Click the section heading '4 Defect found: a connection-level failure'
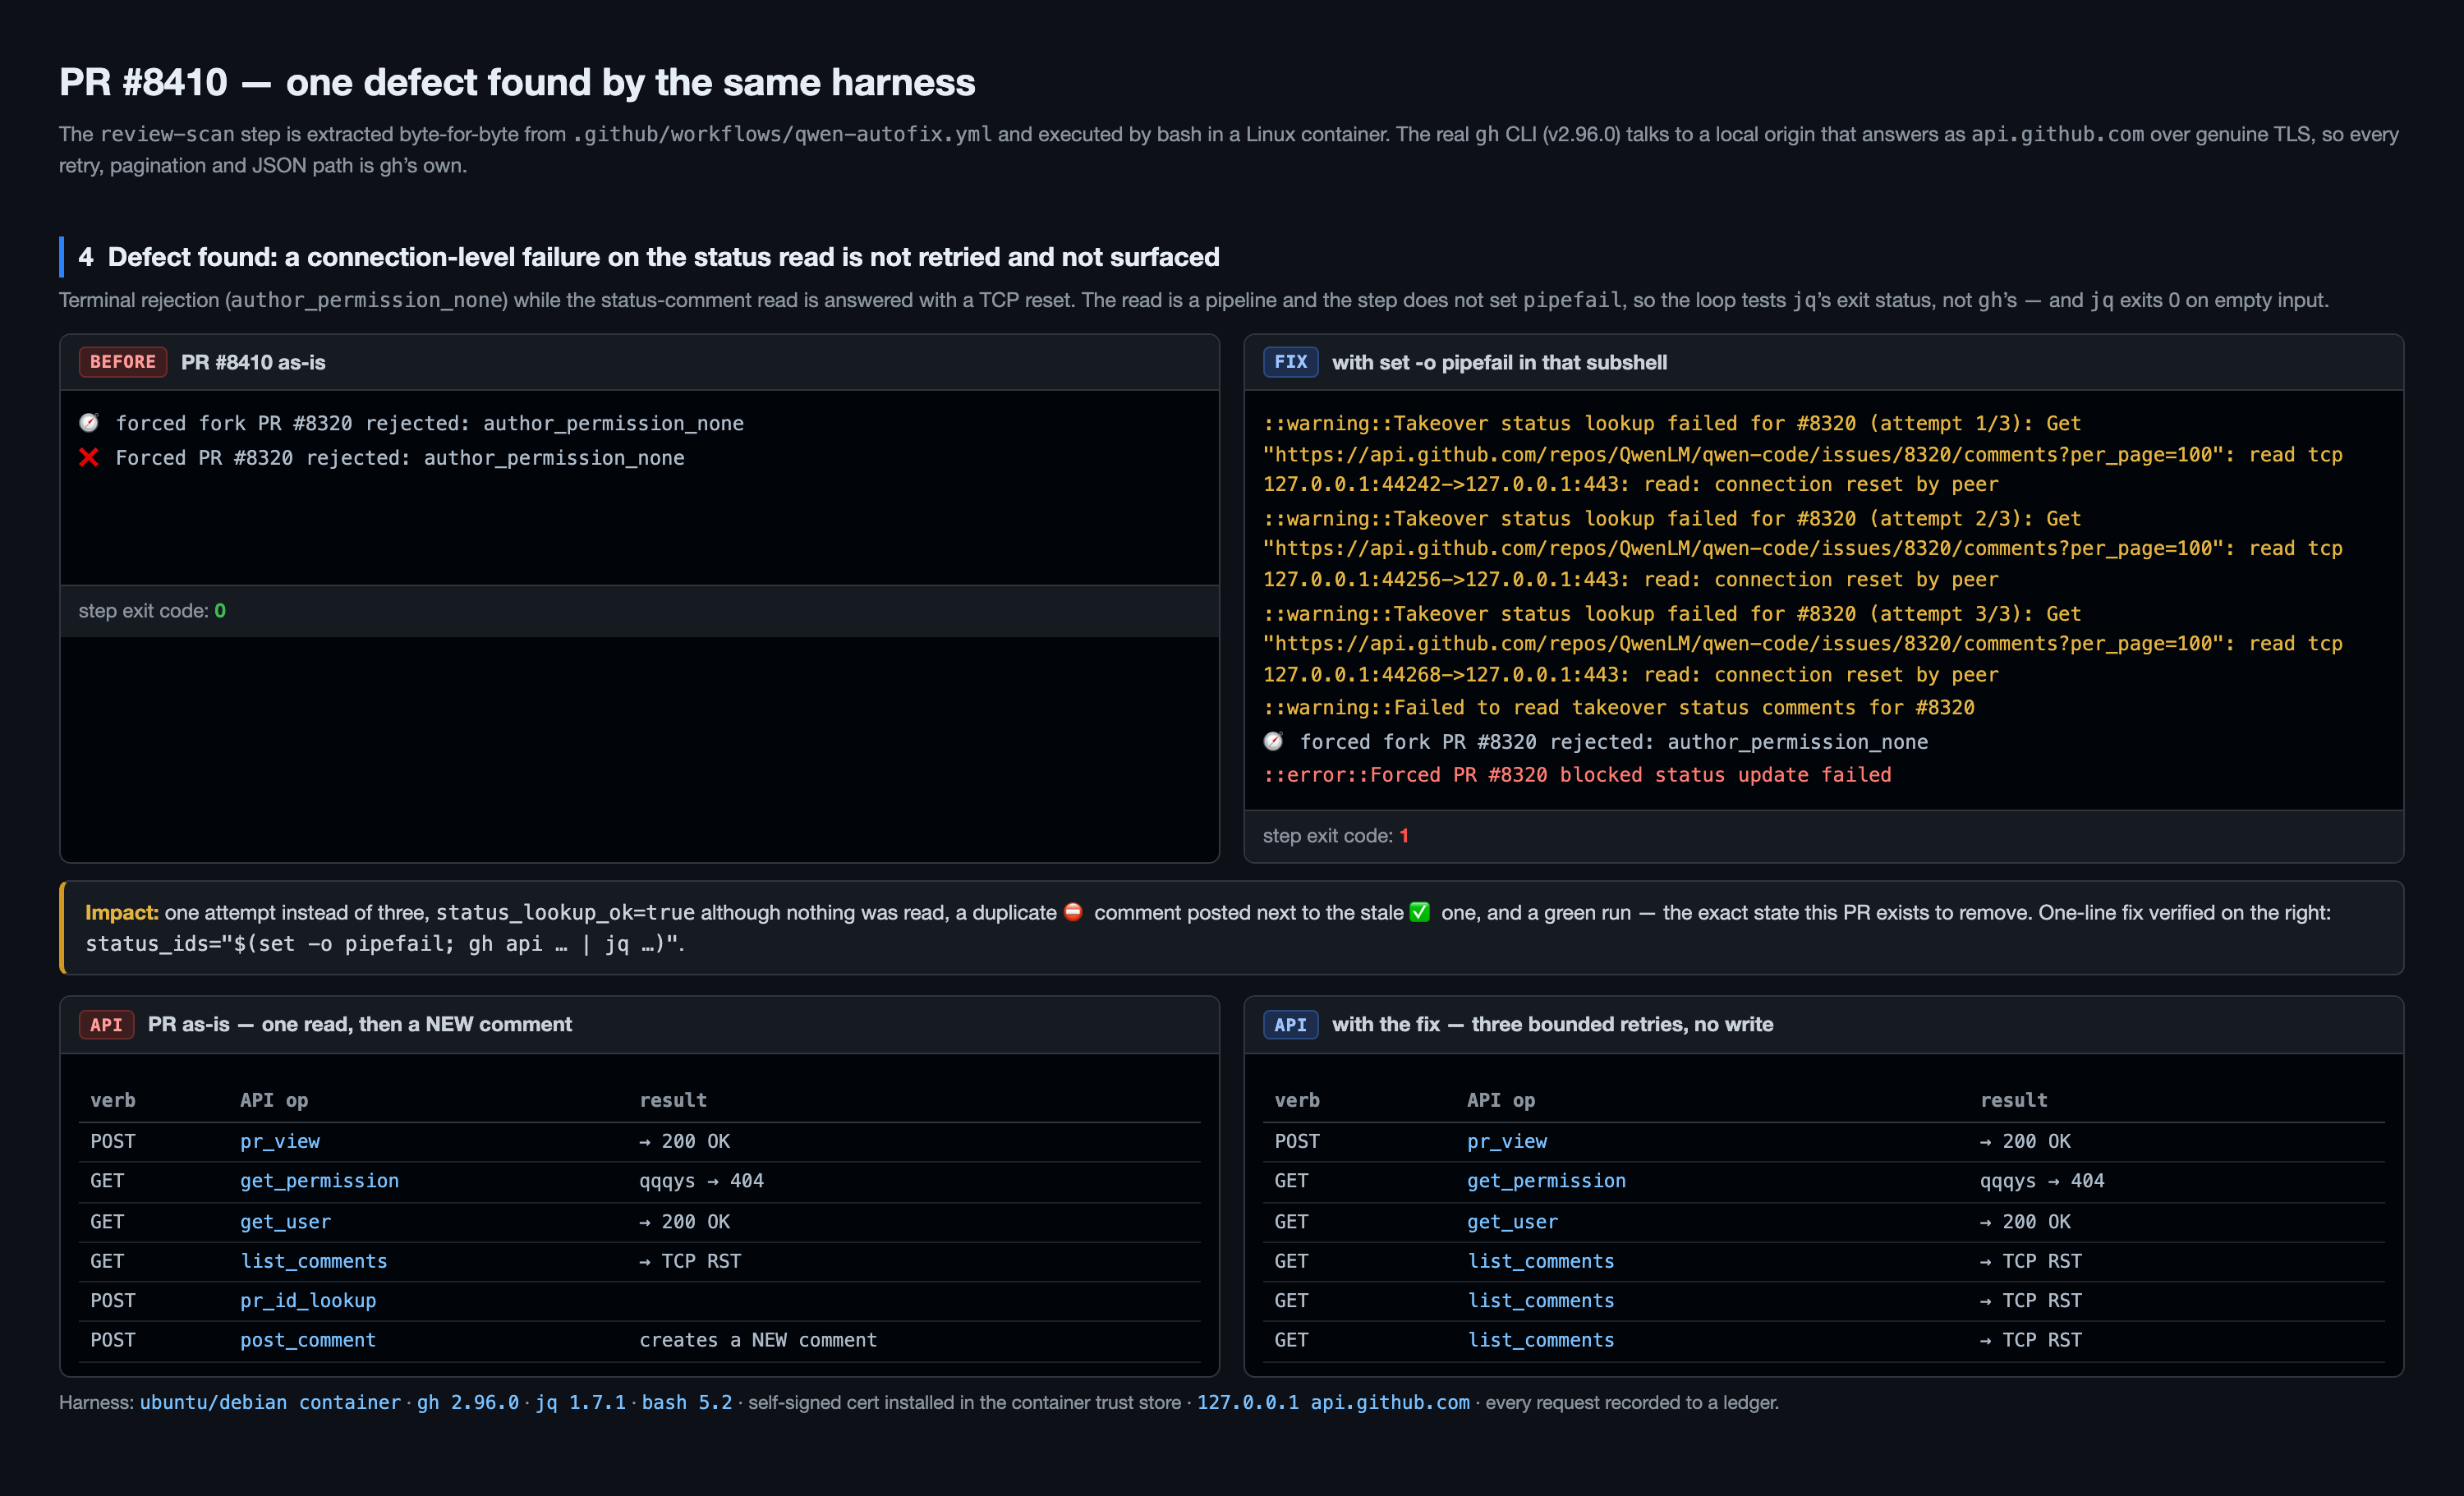Viewport: 2464px width, 1496px height. [648, 257]
